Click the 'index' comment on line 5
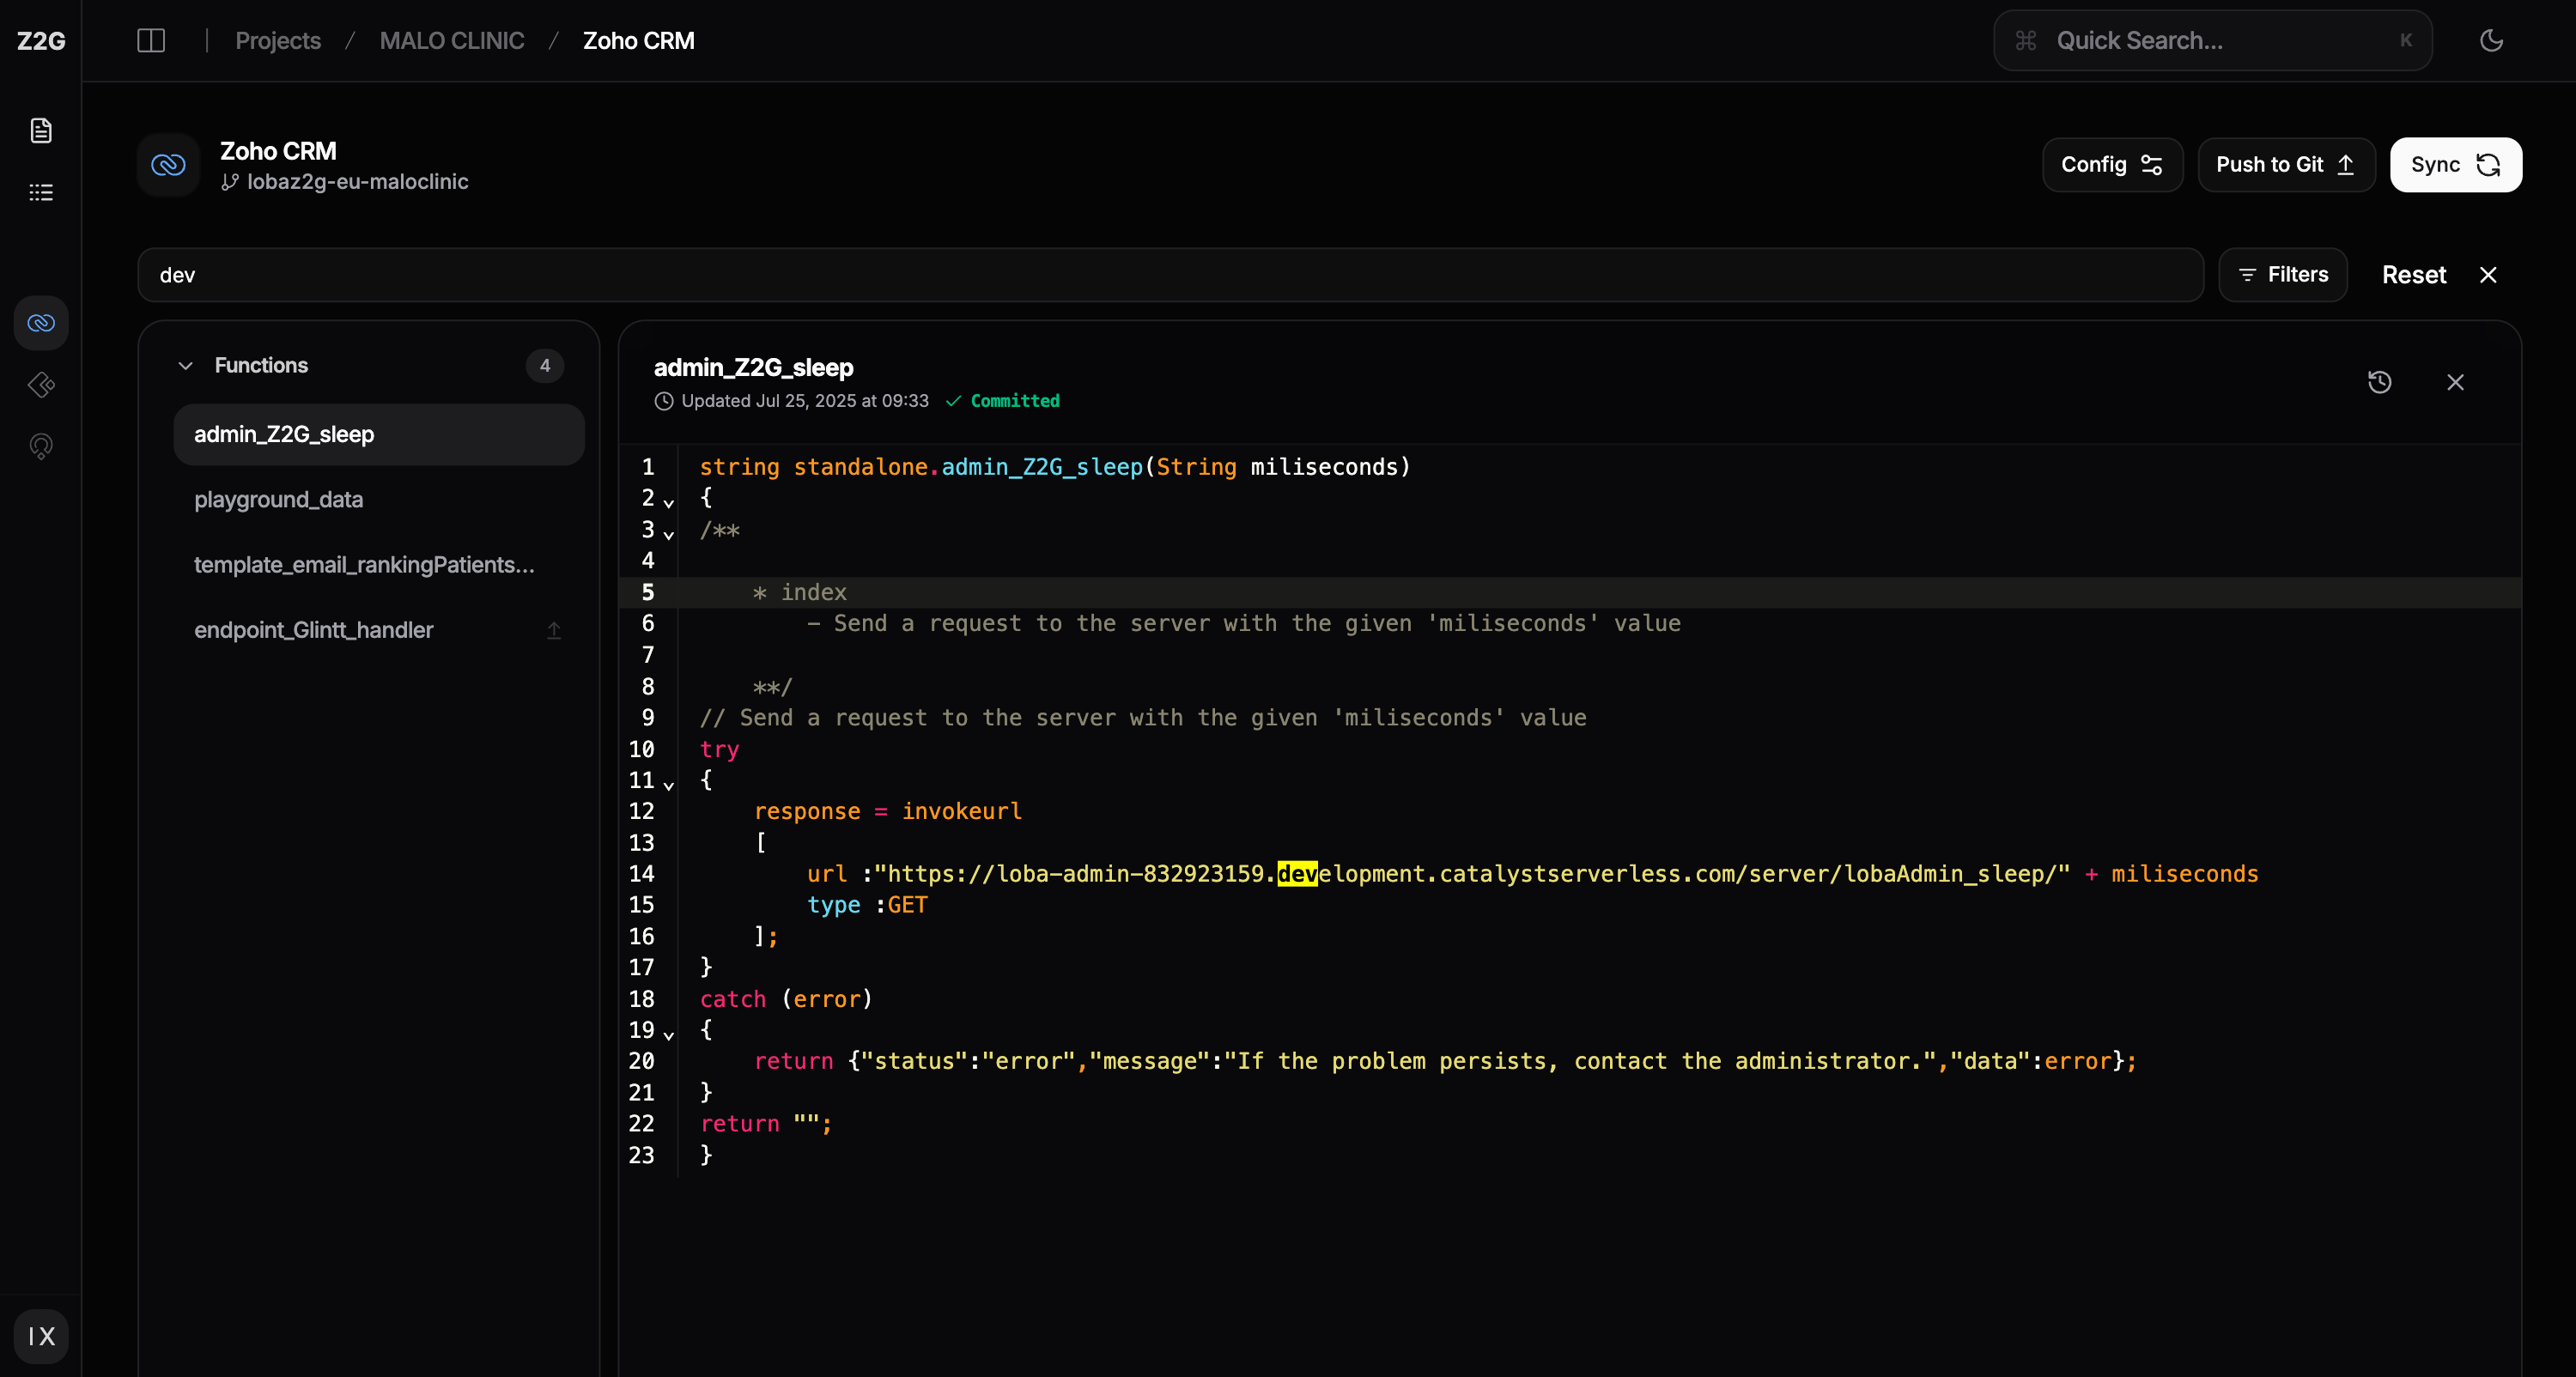This screenshot has width=2576, height=1377. (x=813, y=593)
